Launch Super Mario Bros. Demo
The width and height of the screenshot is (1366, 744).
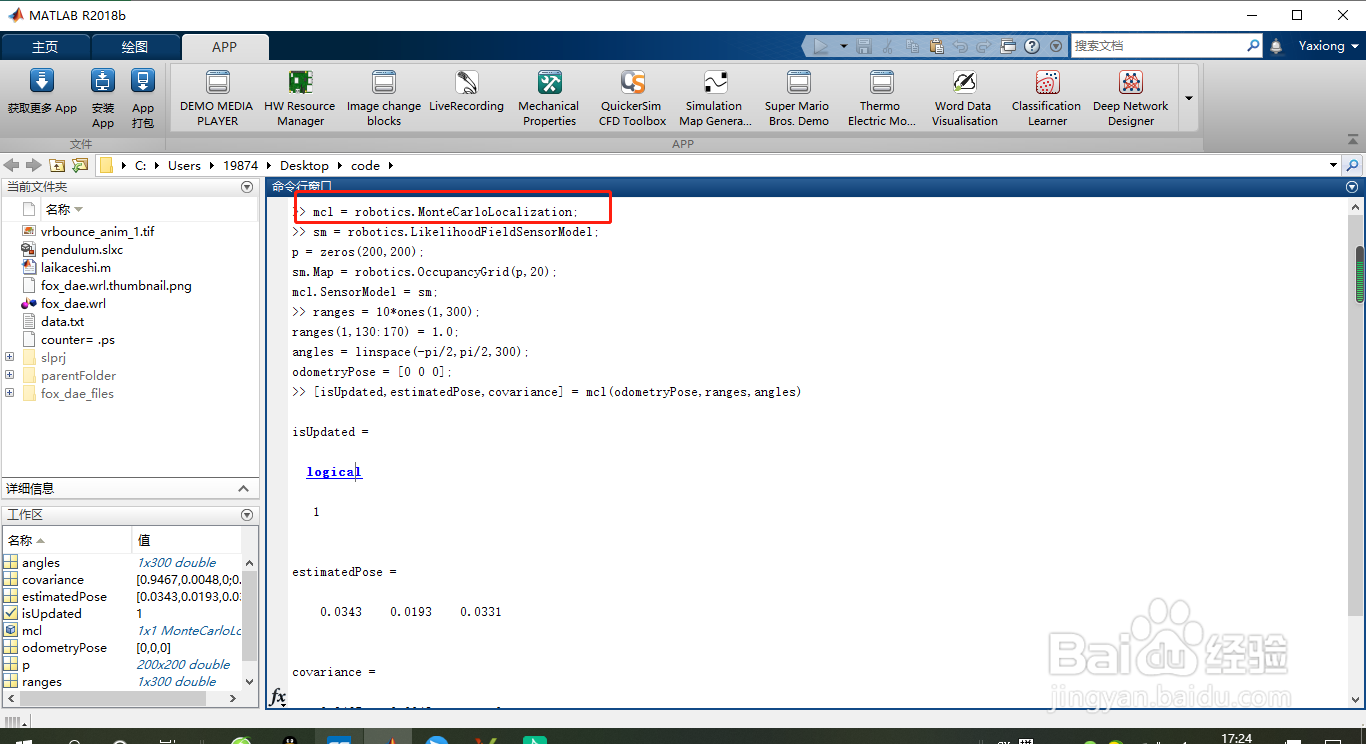point(797,98)
